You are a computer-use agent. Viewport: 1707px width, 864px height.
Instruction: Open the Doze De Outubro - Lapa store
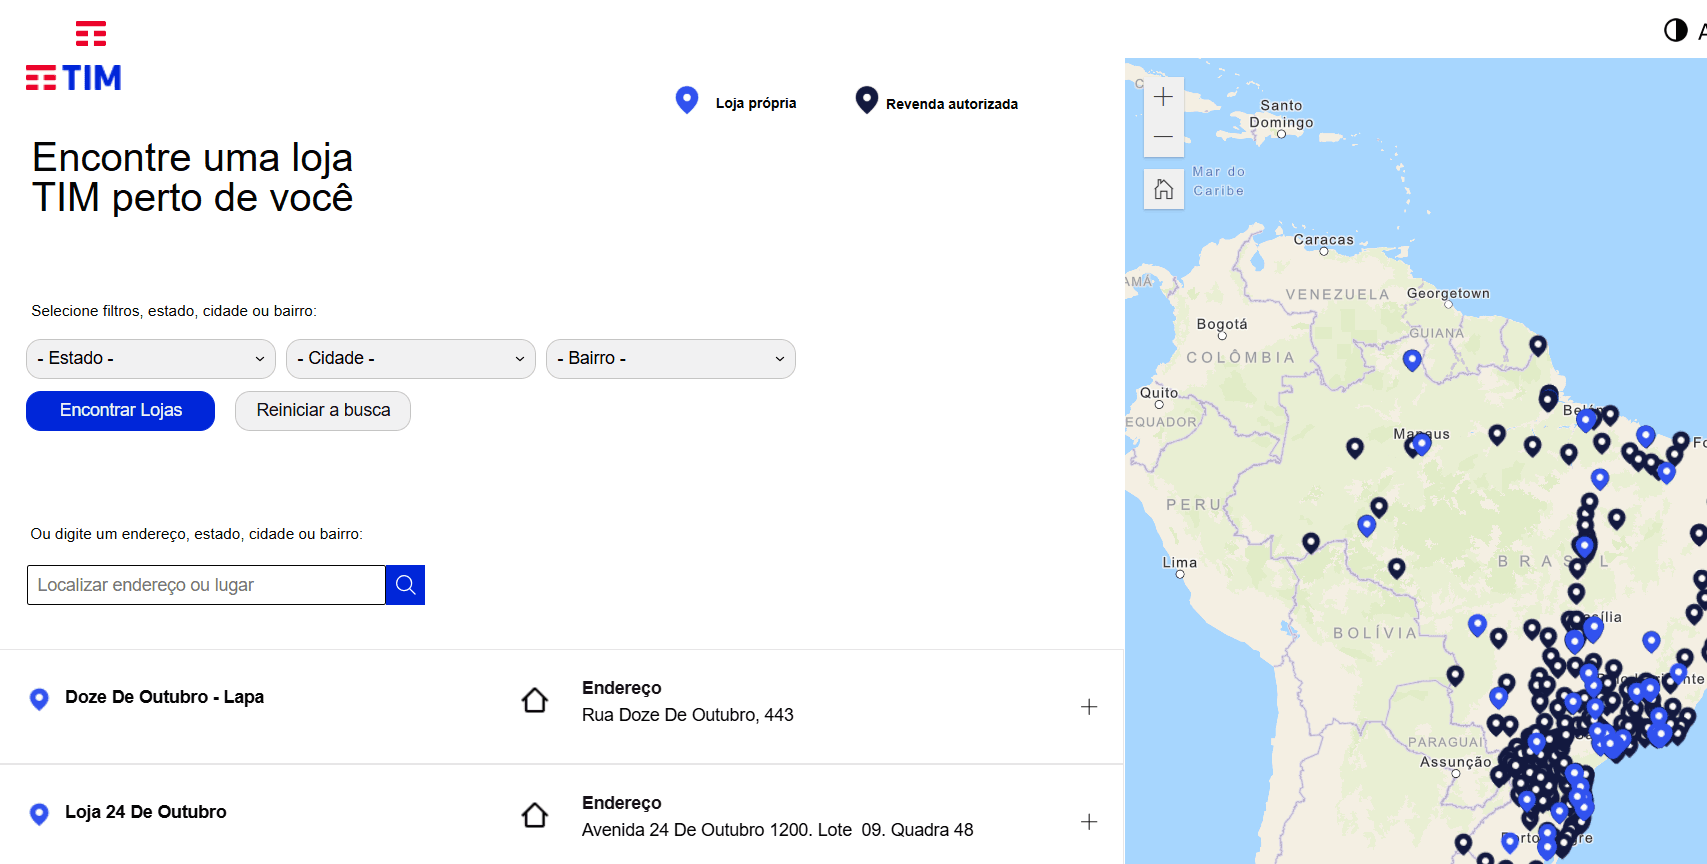(164, 697)
